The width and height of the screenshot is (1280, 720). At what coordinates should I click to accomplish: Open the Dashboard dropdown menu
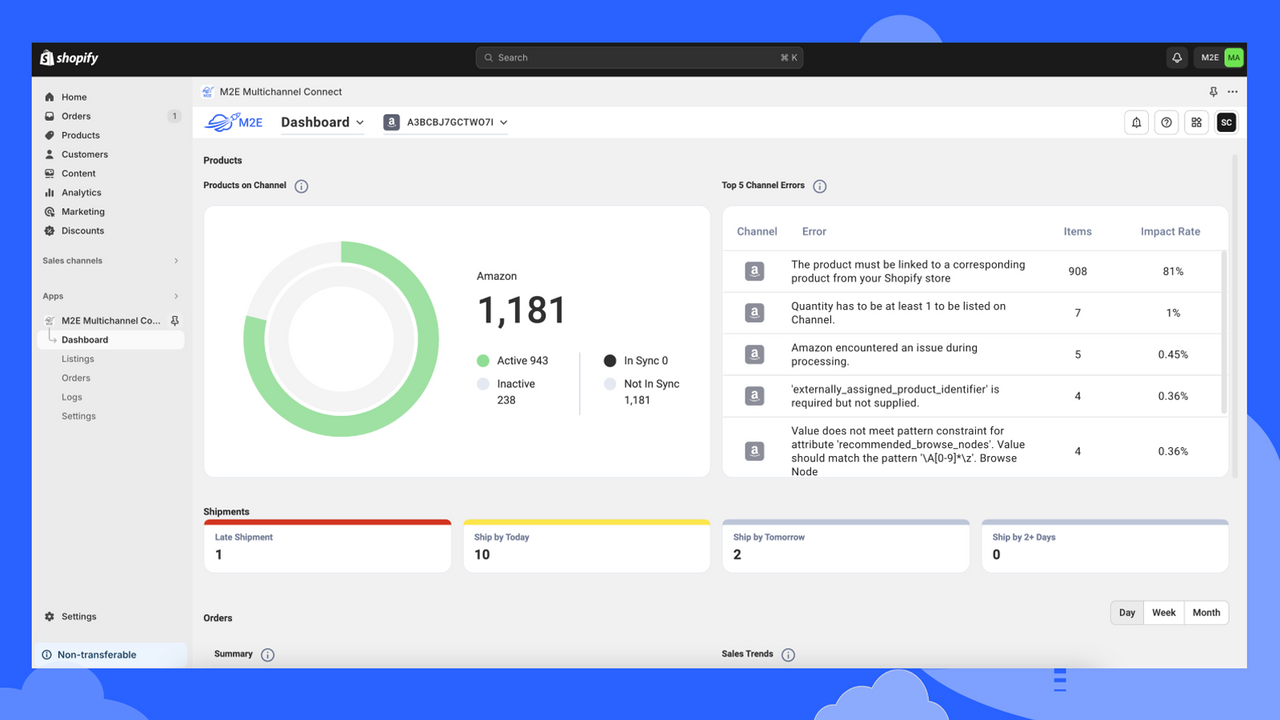click(322, 122)
